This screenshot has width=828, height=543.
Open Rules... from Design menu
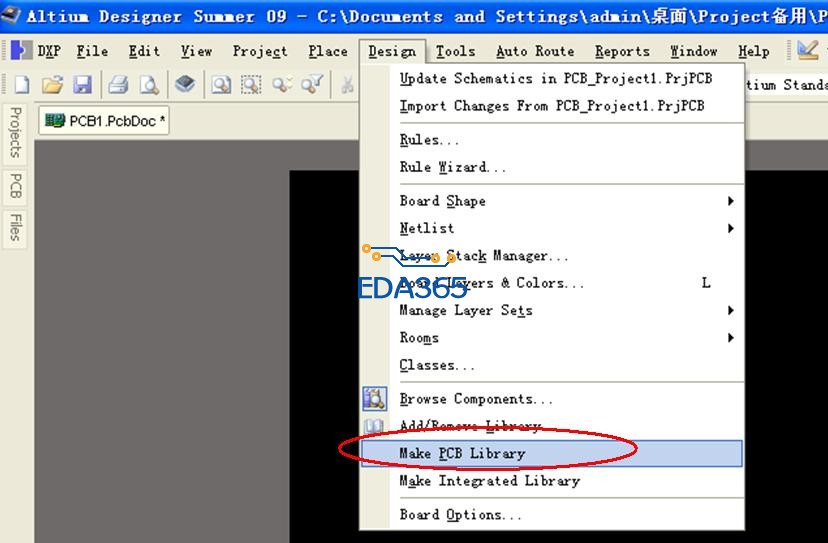pos(552,140)
